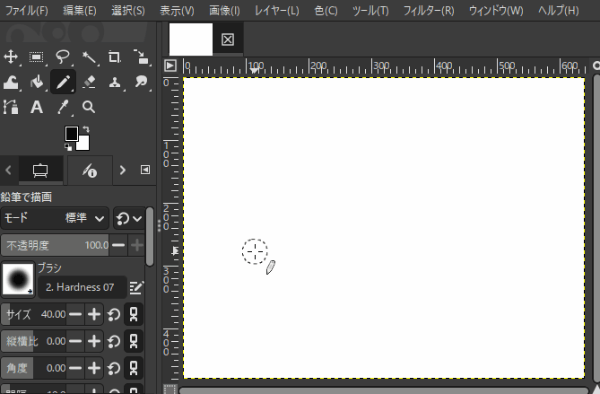Decrease the Angle value
This screenshot has height=394, width=600.
[75, 368]
